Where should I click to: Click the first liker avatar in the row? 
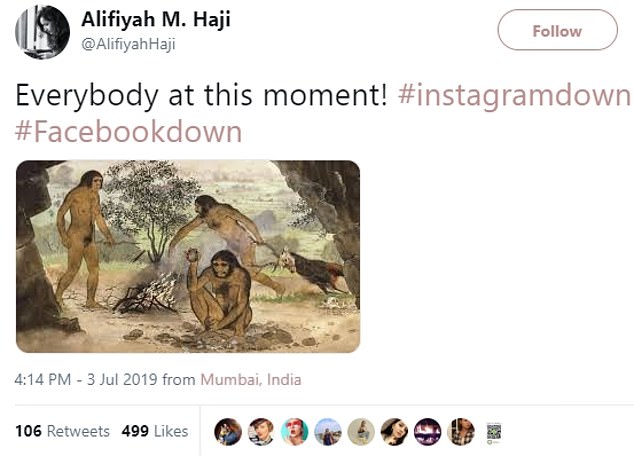click(x=228, y=431)
